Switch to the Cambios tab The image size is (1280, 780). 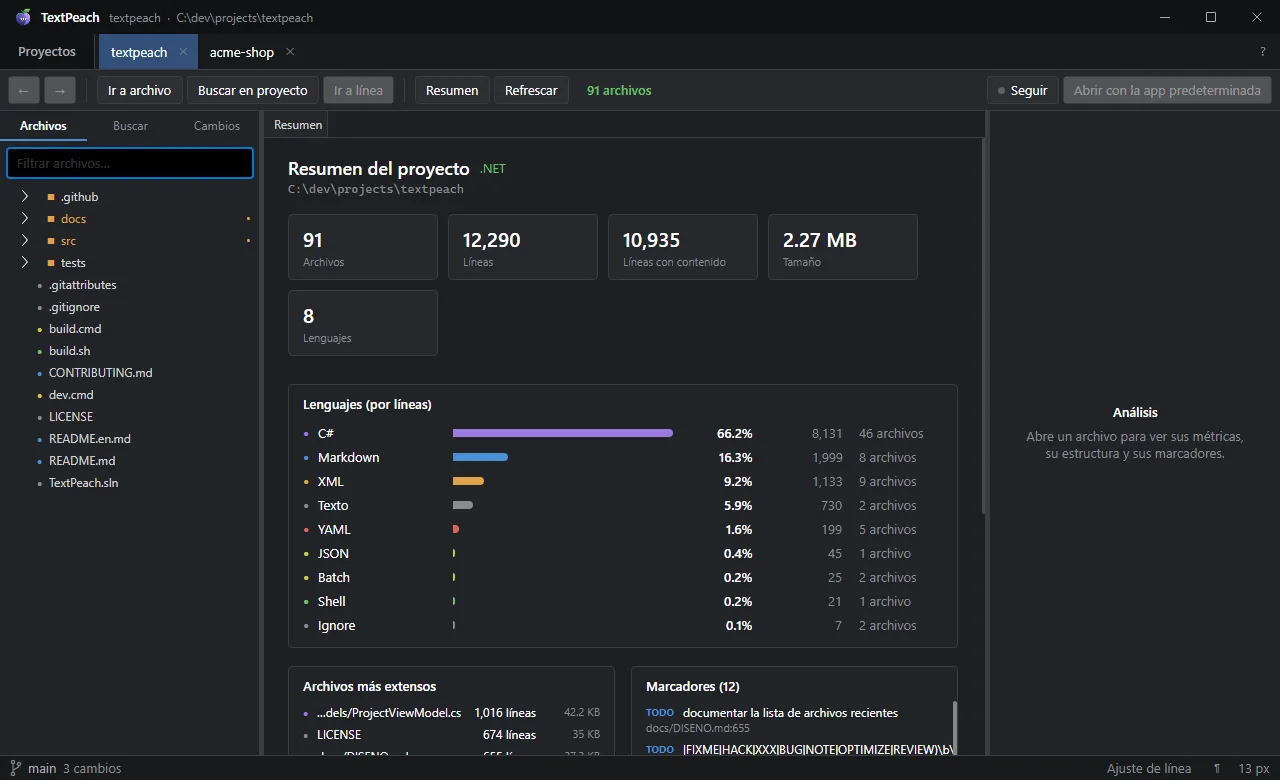tap(217, 126)
